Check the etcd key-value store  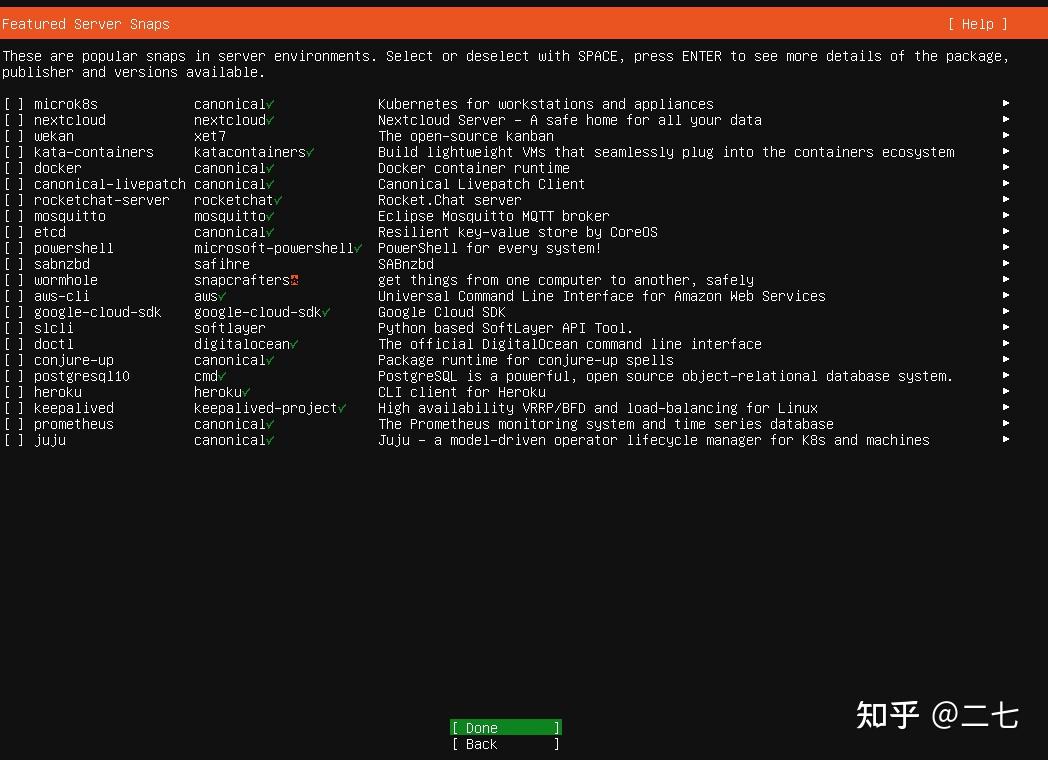coord(14,232)
